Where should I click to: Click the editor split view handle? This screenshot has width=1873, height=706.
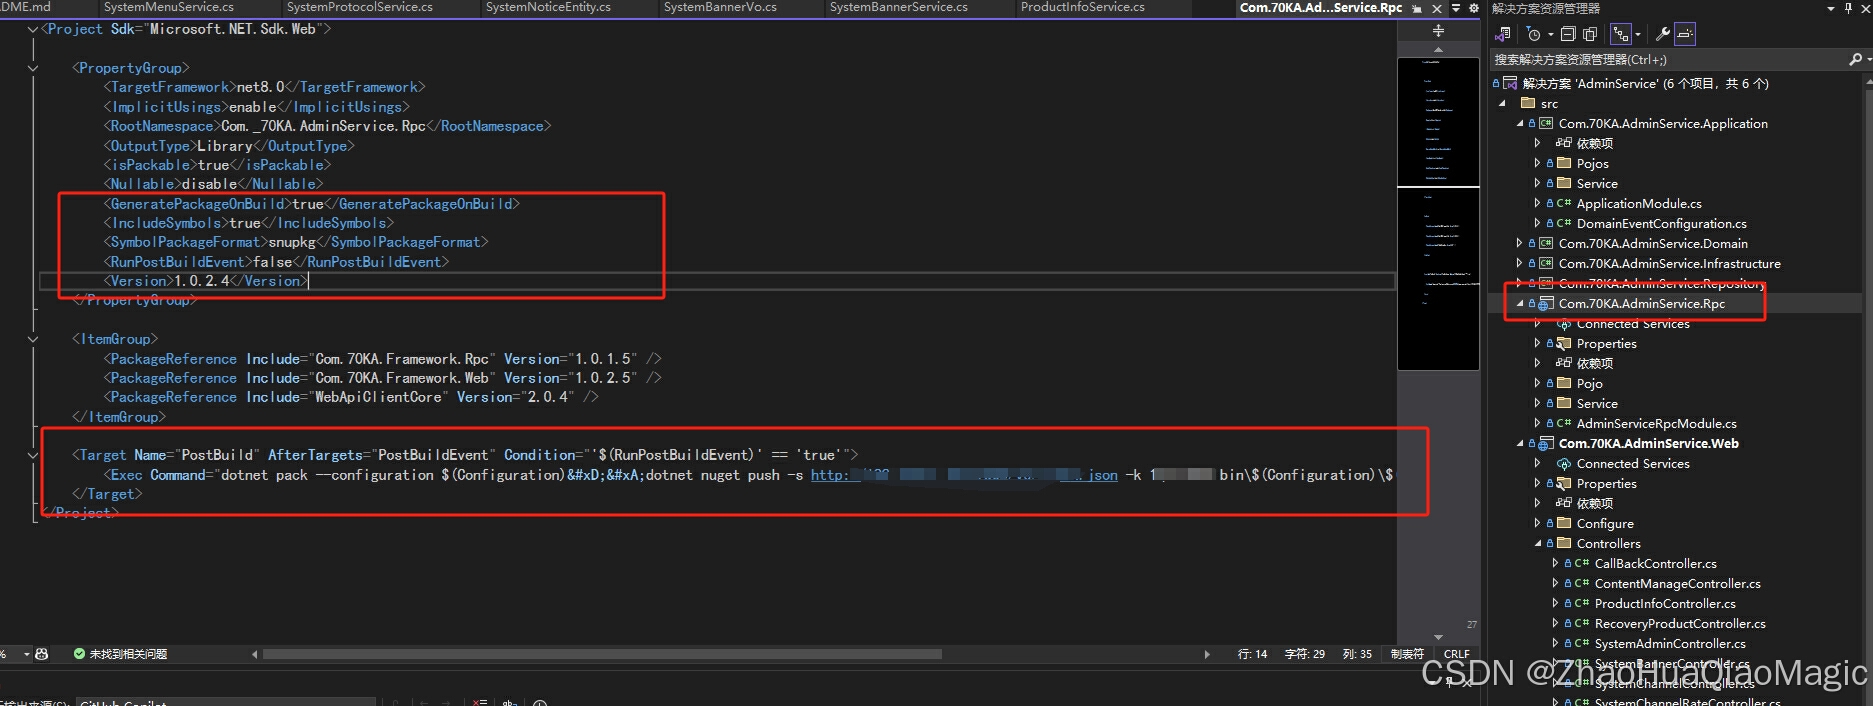pyautogui.click(x=1438, y=30)
